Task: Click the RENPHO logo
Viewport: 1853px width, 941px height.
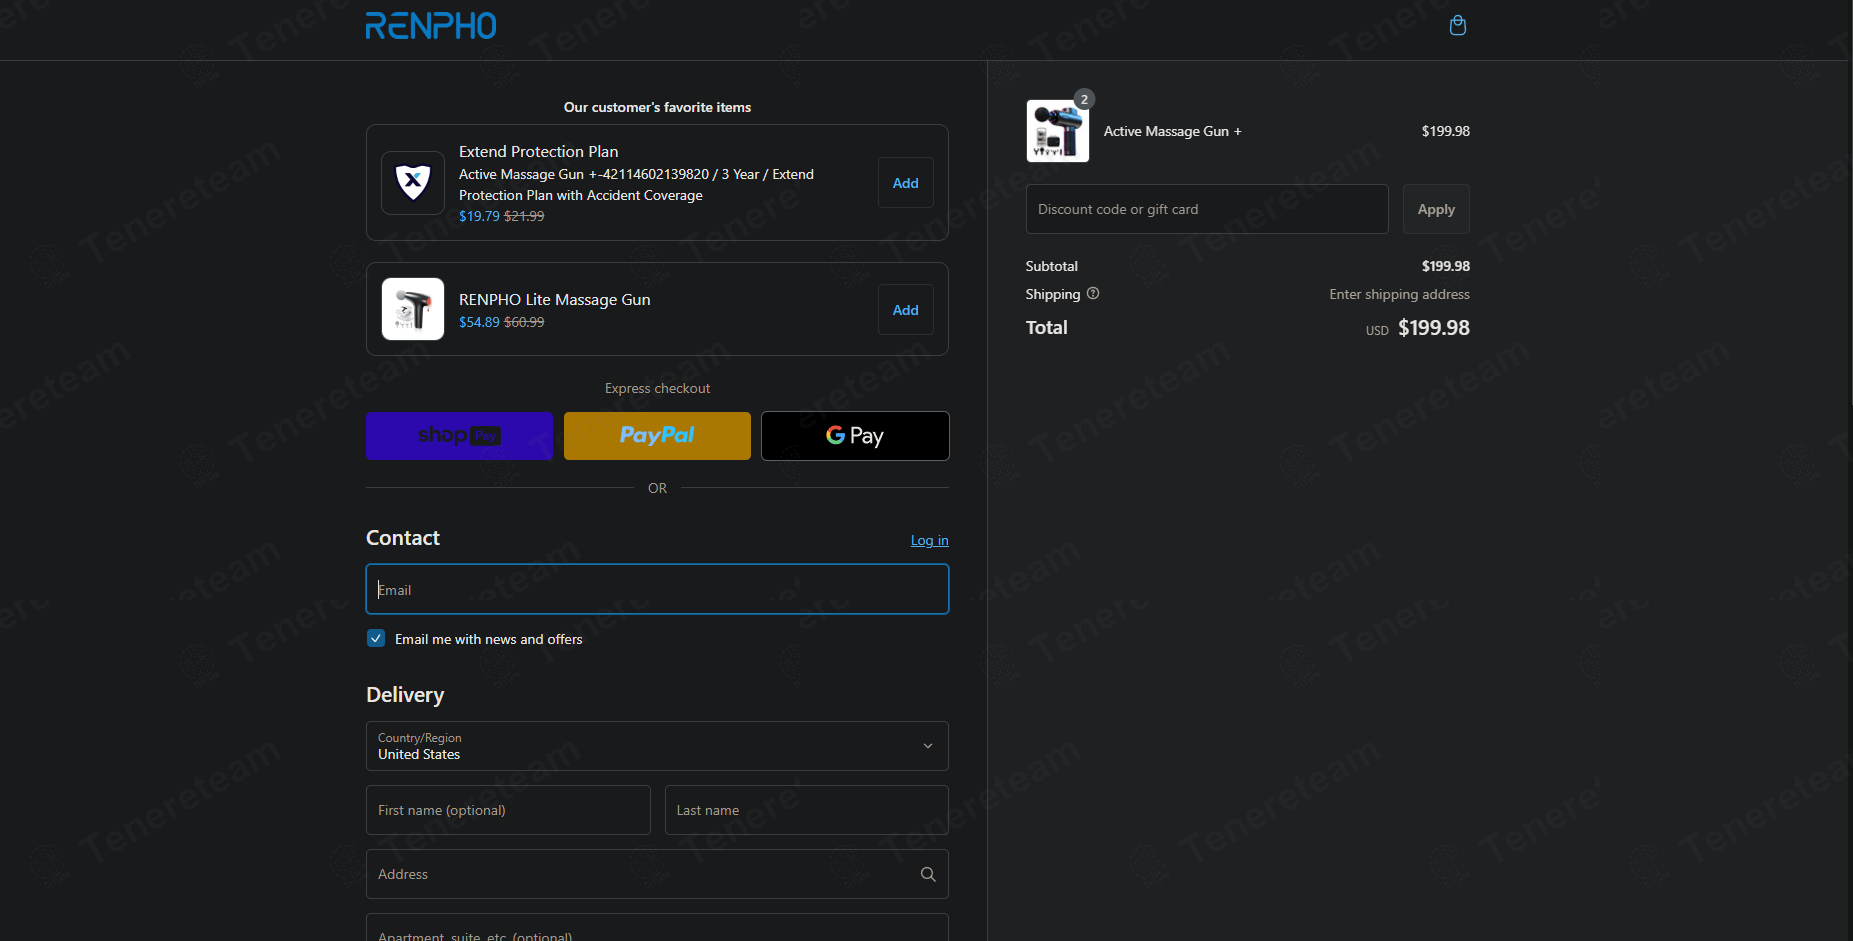Action: pos(431,26)
